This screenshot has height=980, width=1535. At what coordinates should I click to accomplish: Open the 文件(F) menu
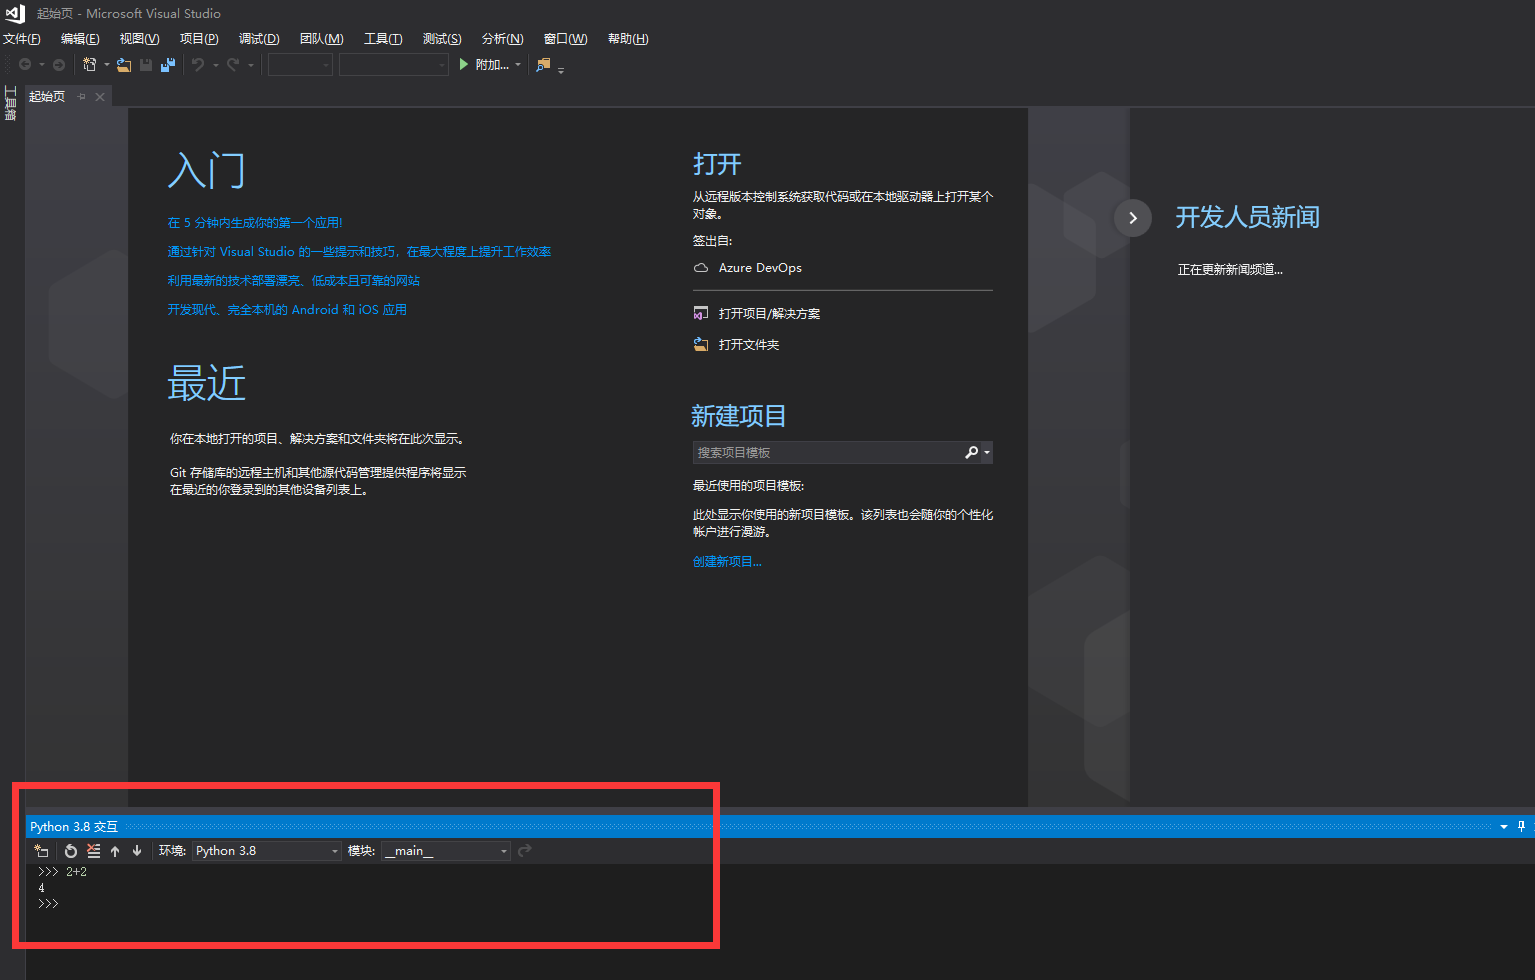(21, 39)
